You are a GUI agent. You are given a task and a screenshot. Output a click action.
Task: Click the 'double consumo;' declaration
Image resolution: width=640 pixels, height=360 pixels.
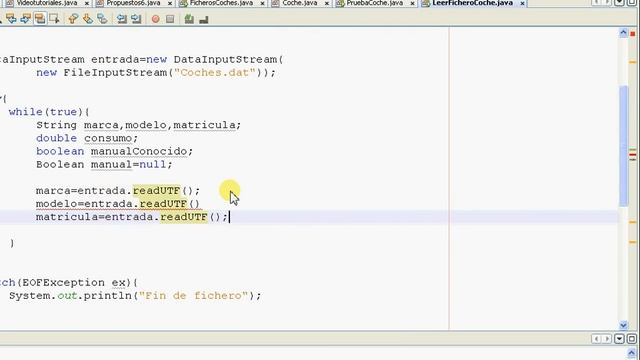tap(87, 138)
